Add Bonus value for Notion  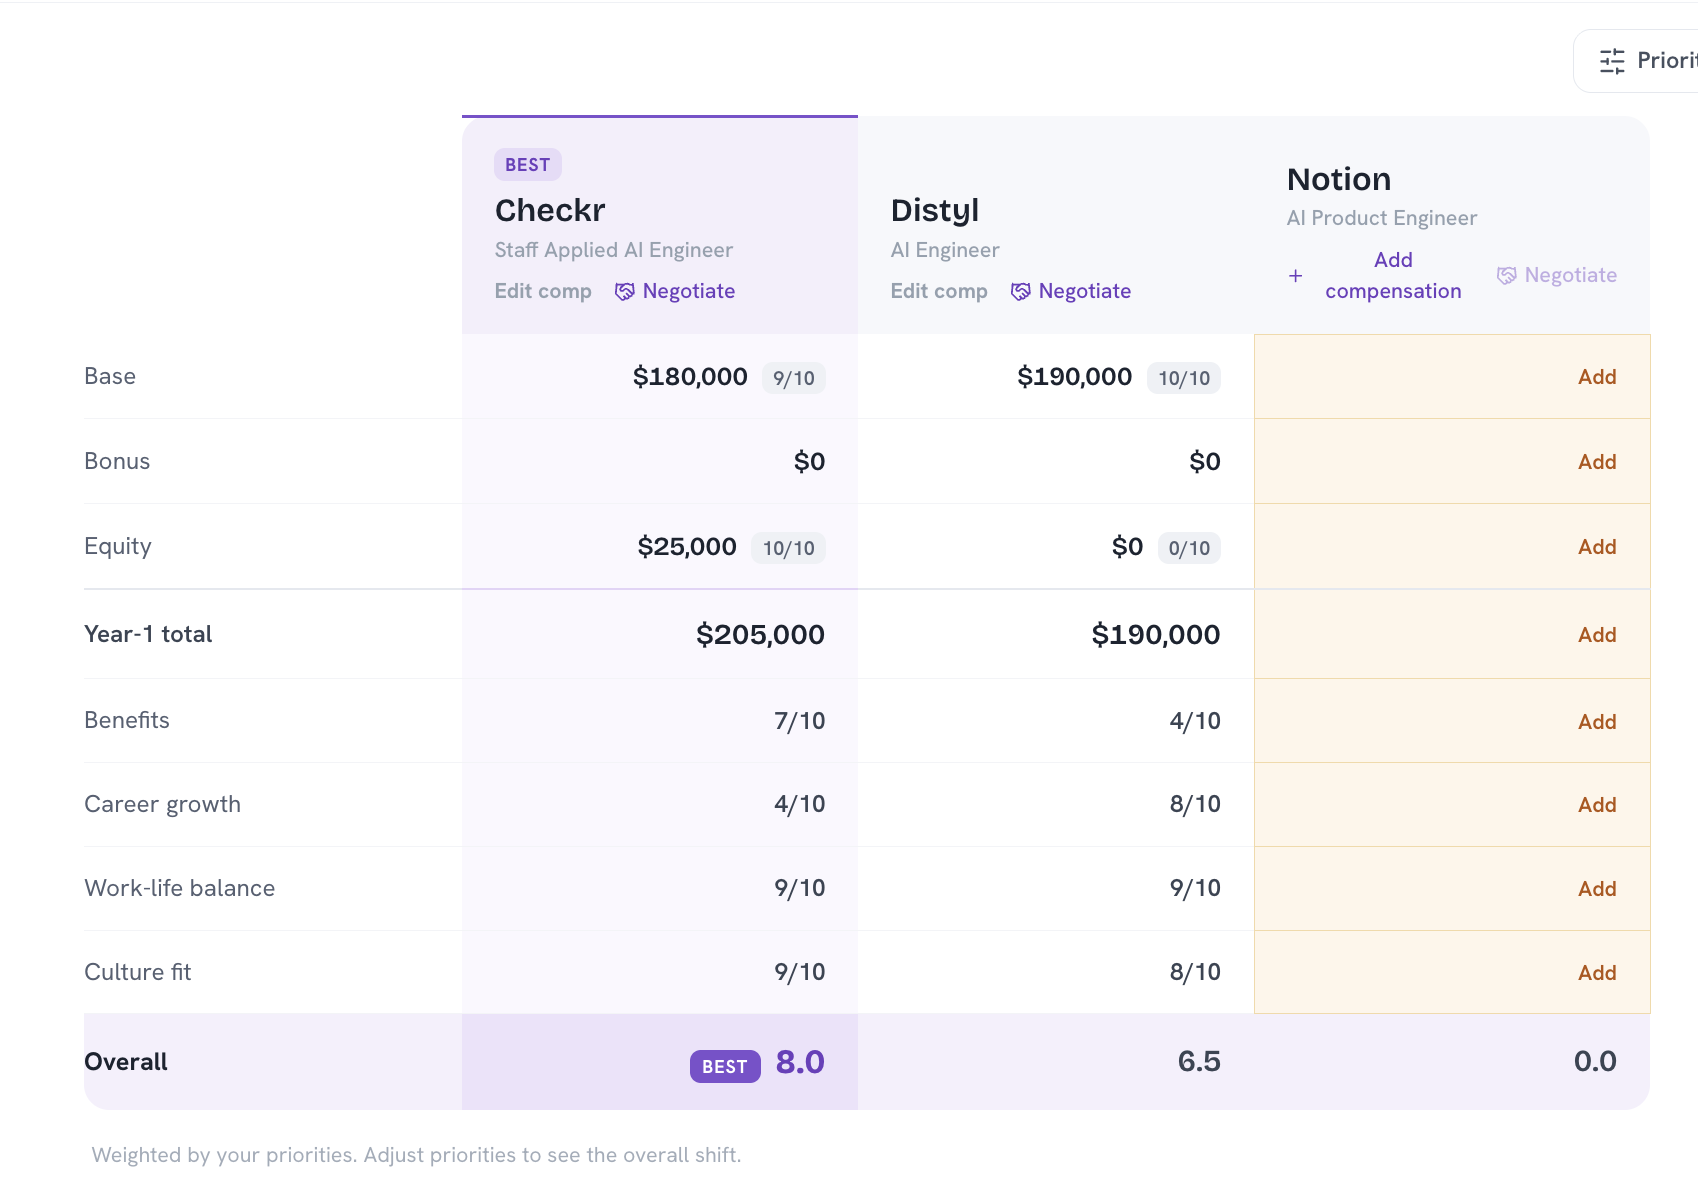click(1597, 462)
